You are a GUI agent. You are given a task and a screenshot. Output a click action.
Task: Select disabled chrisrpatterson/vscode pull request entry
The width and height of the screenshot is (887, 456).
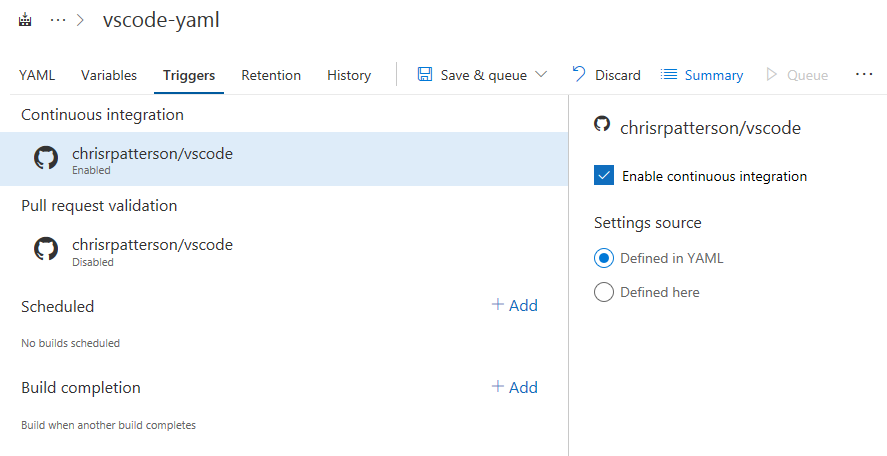[283, 250]
